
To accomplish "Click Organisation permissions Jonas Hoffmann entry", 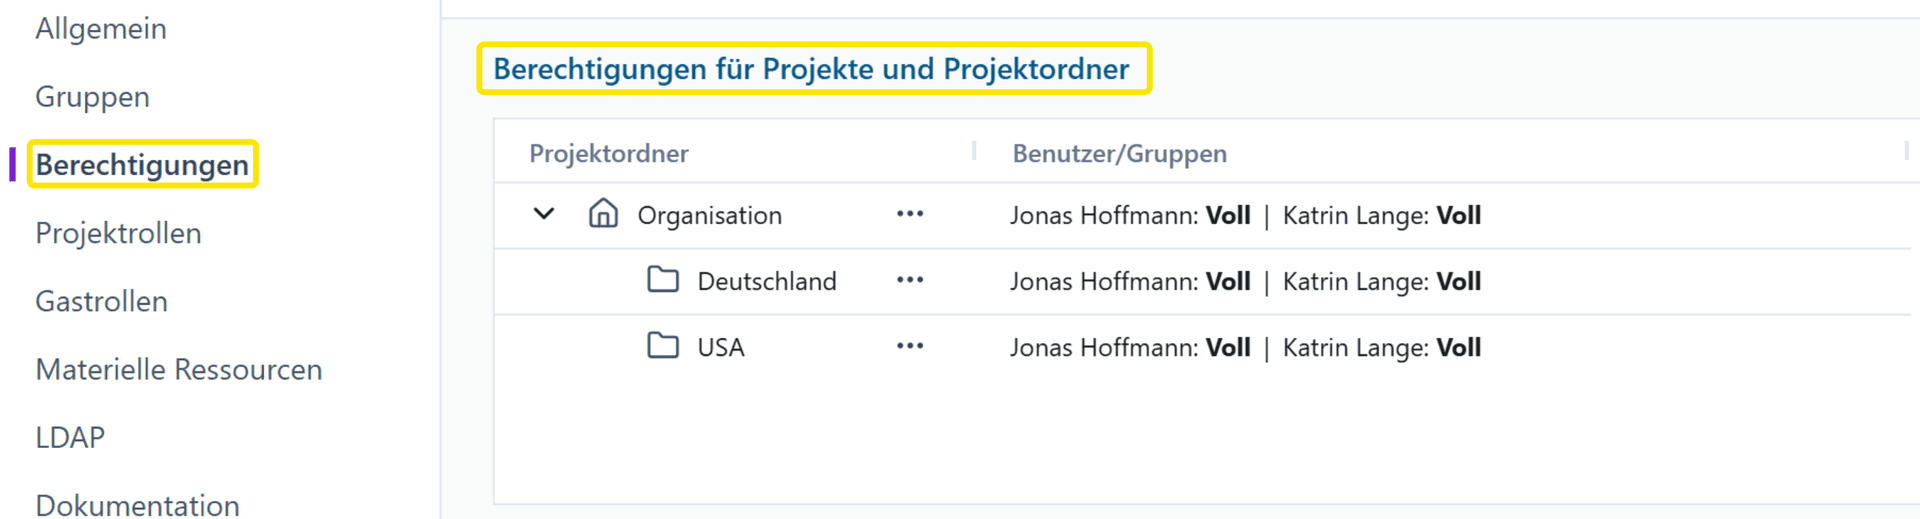I will tap(1129, 215).
